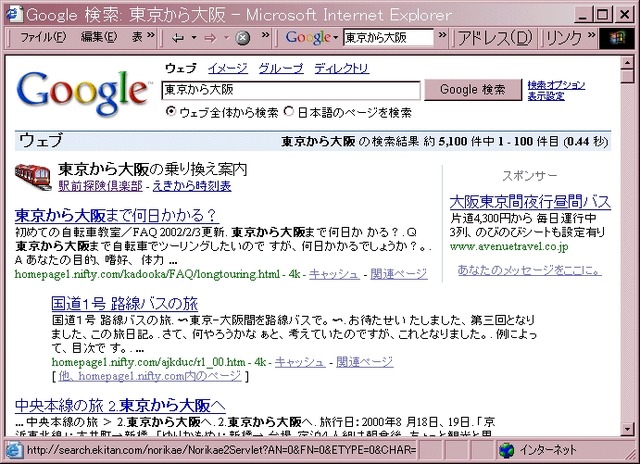Open result 東京から大阪まで何日かかる？

coord(116,215)
